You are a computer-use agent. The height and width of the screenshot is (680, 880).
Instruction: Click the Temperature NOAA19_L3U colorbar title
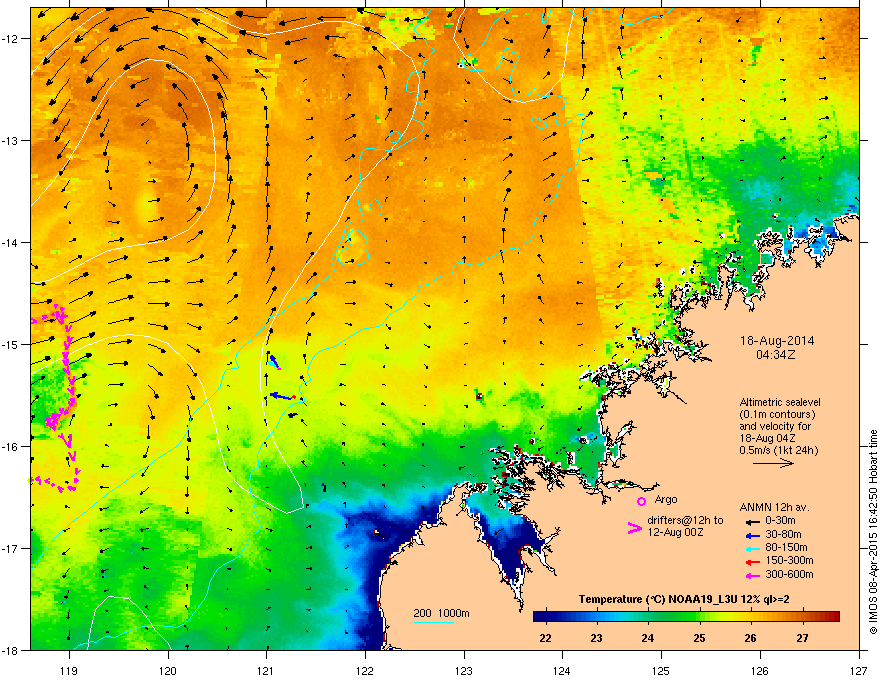684,599
